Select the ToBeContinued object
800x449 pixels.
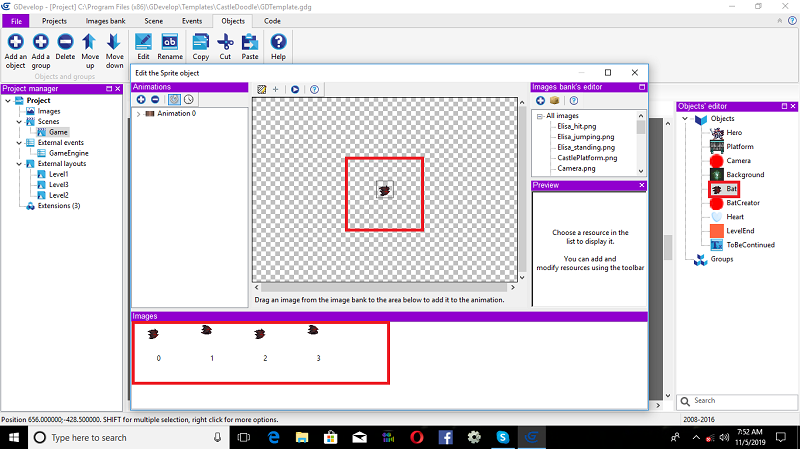coord(751,245)
